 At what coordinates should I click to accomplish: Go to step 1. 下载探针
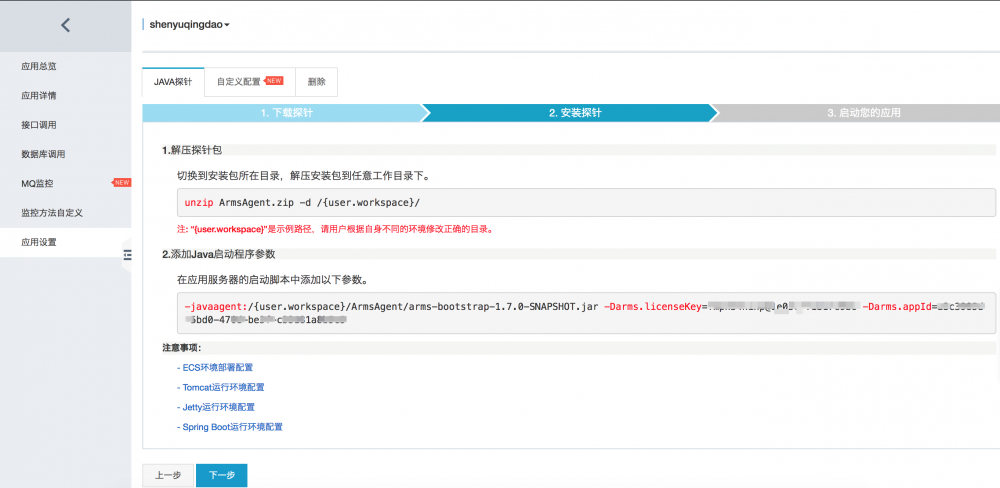pos(286,113)
